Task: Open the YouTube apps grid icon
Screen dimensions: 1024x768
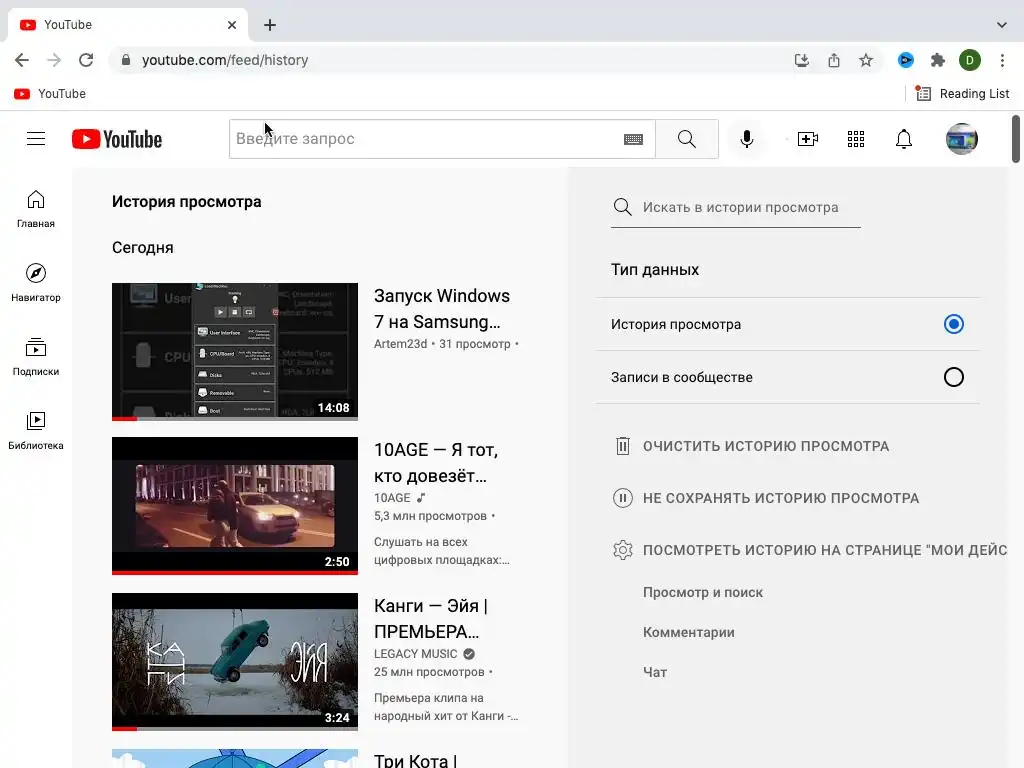Action: point(856,139)
